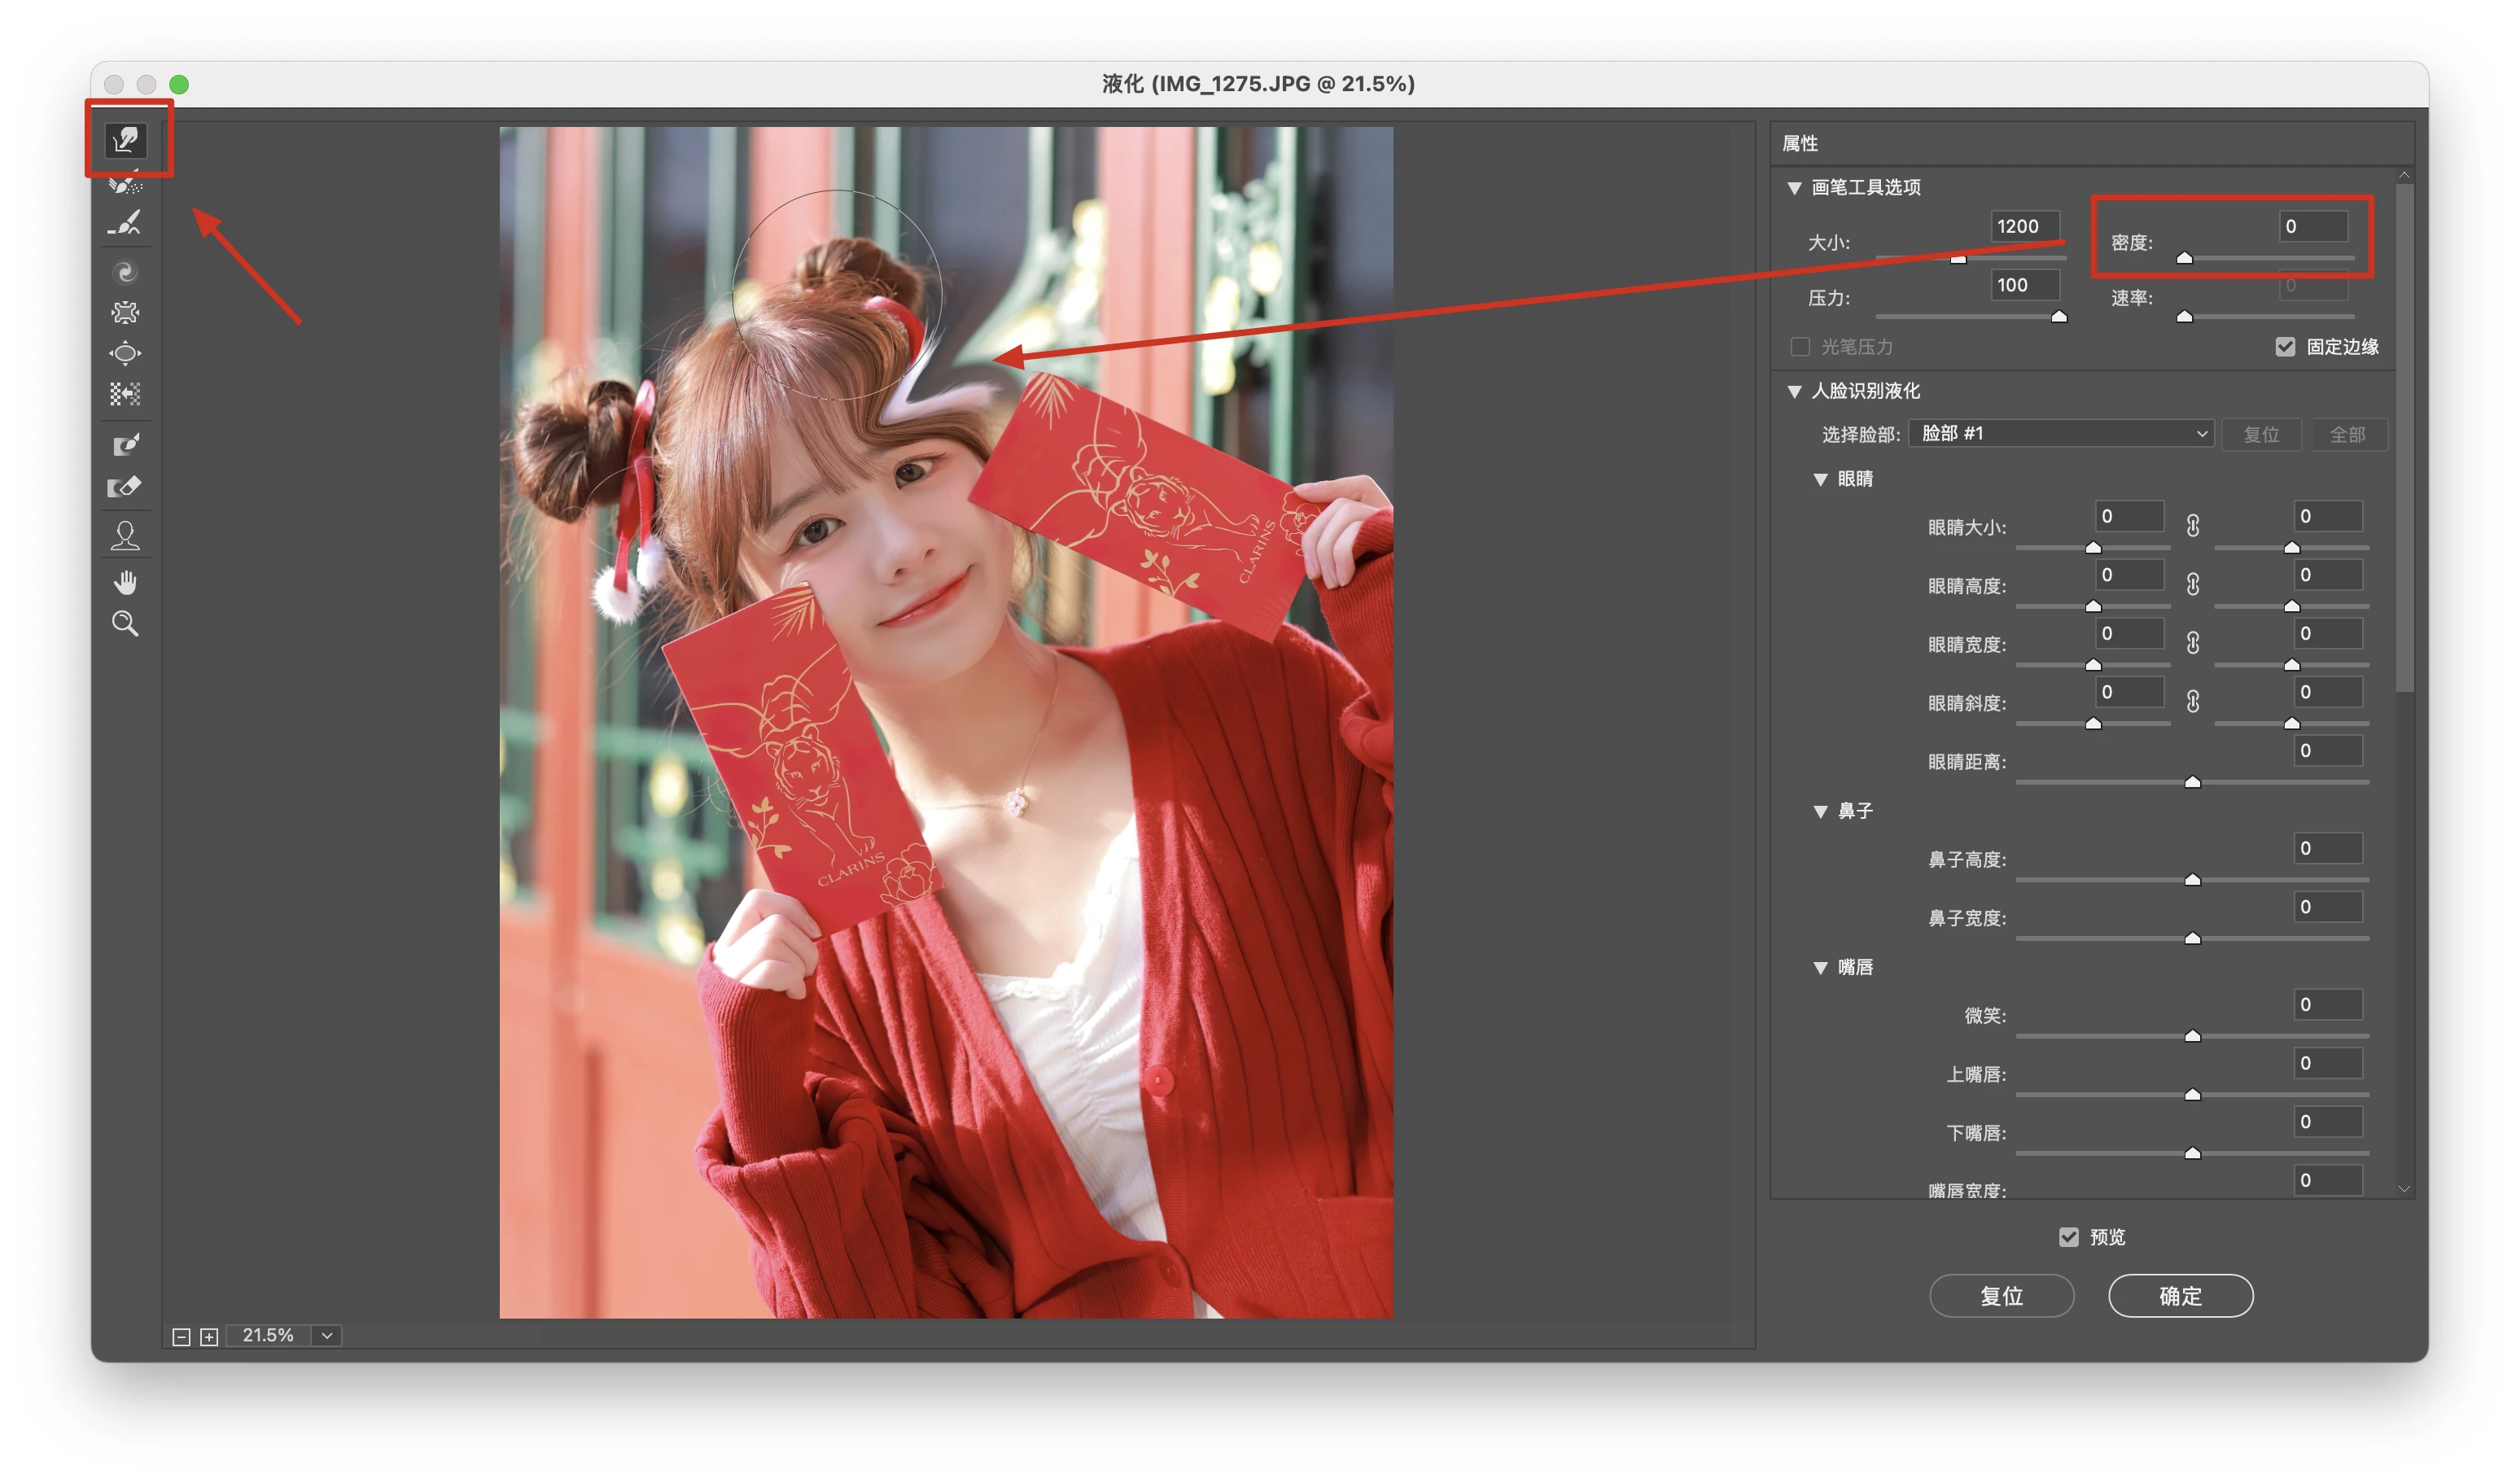Screen dimensions: 2520x1483
Task: Select the Thaw Mask eraser tool
Action: [126, 487]
